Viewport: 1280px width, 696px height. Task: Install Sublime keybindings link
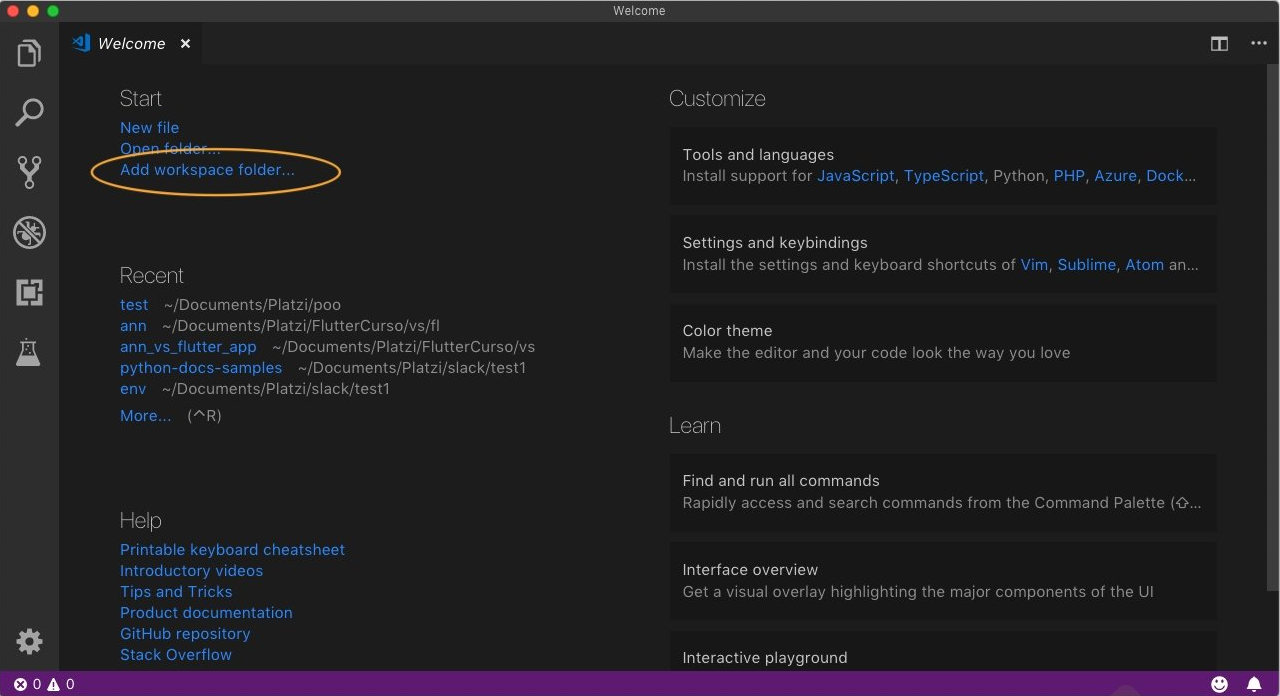[x=1087, y=265]
